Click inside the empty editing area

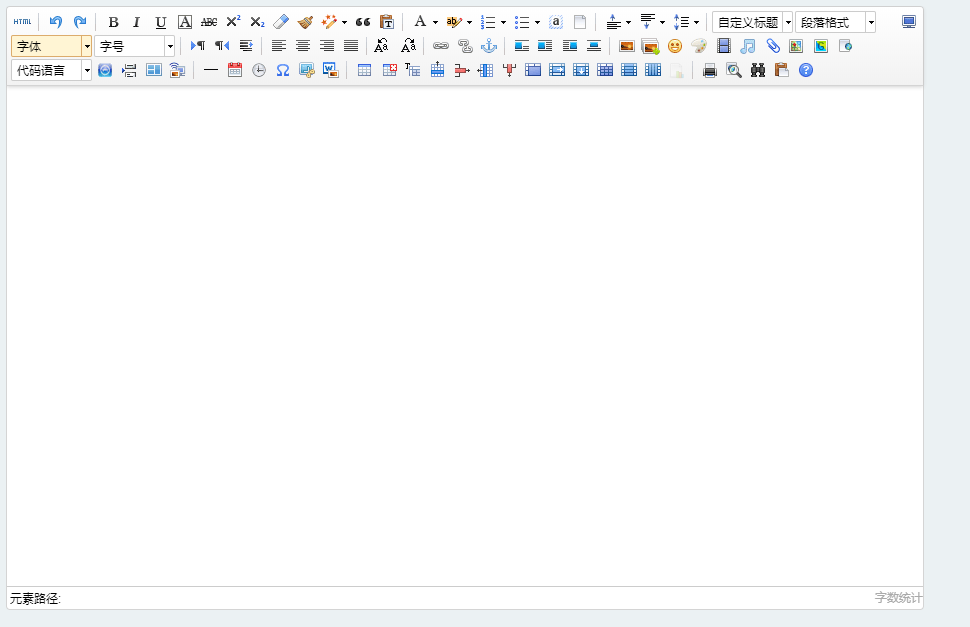pyautogui.click(x=465, y=336)
